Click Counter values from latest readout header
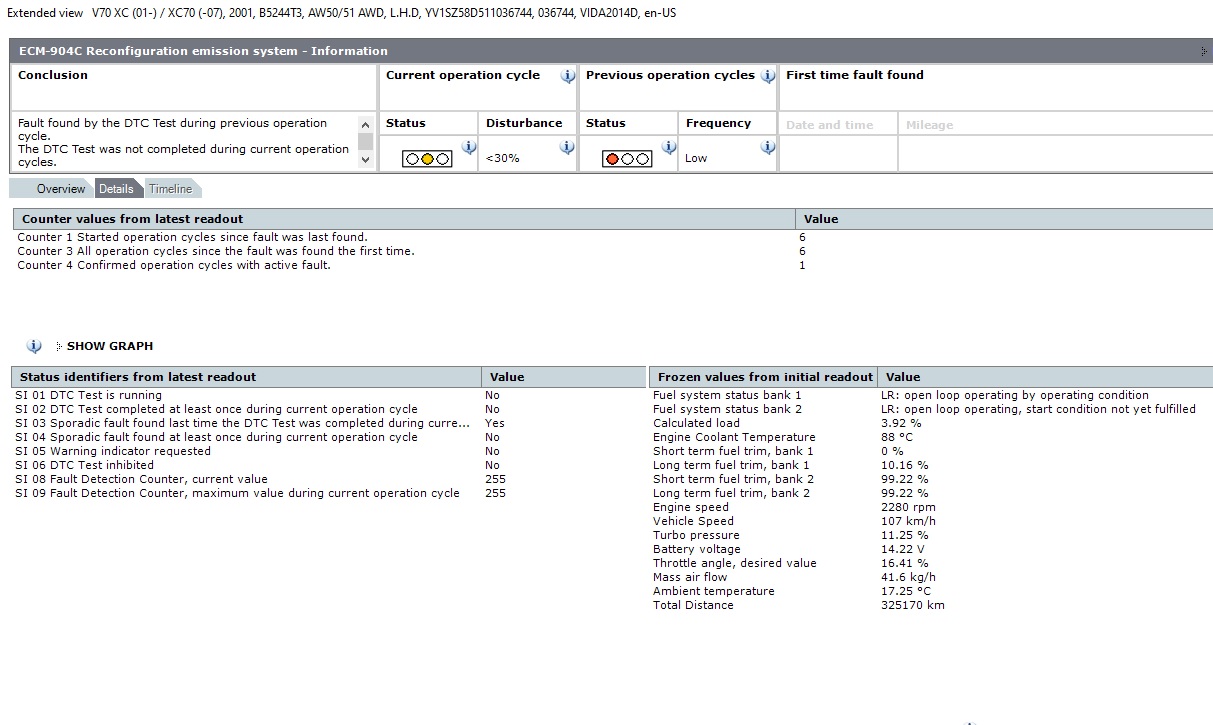Viewport: 1213px width, 725px height. (x=132, y=218)
